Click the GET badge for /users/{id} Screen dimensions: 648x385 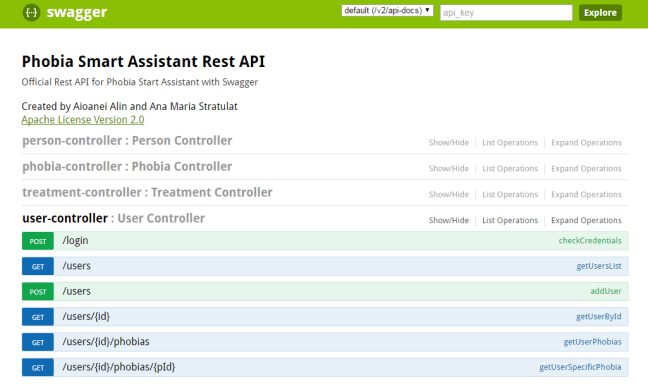click(x=38, y=317)
